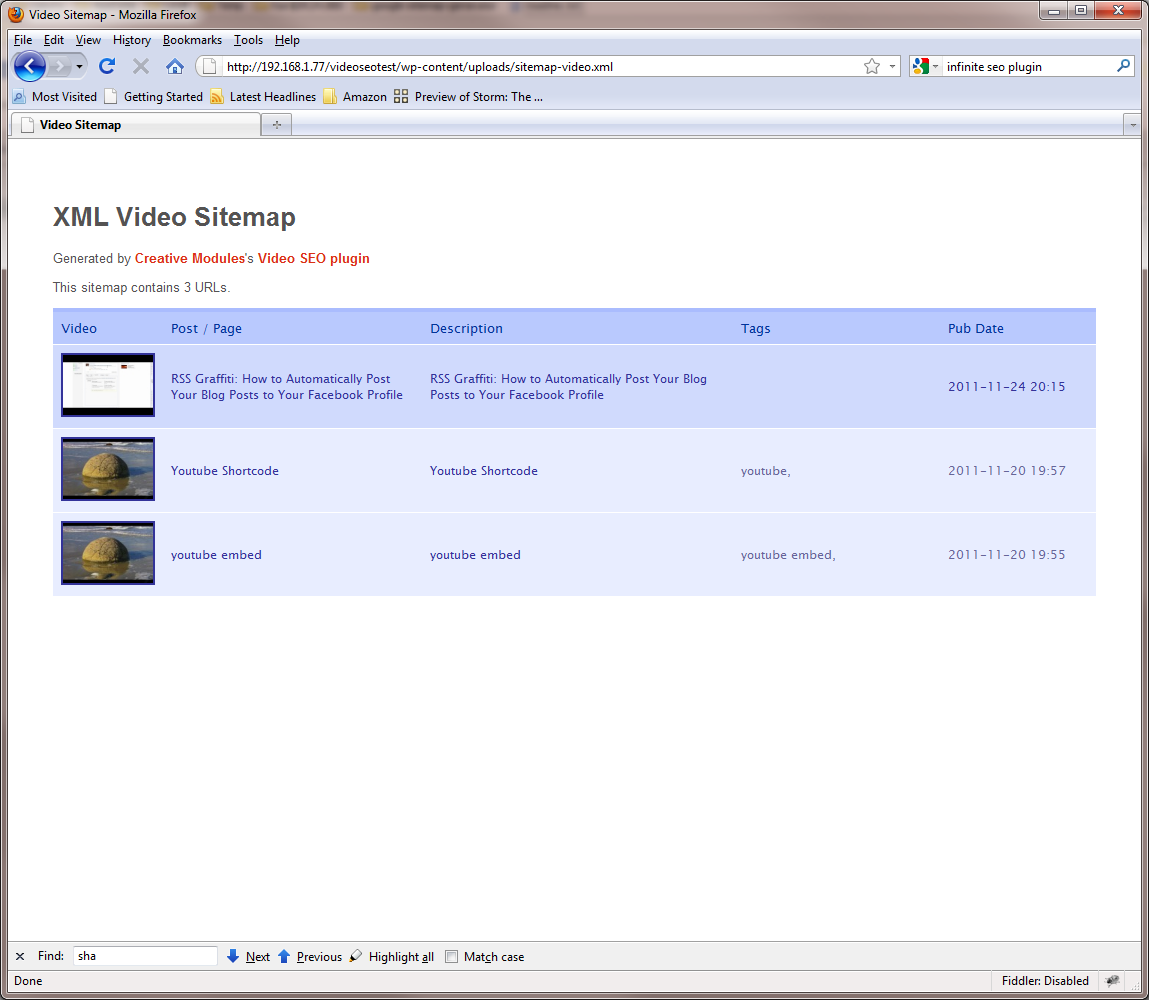The width and height of the screenshot is (1149, 1000).
Task: Click the Tags column header
Action: click(755, 328)
